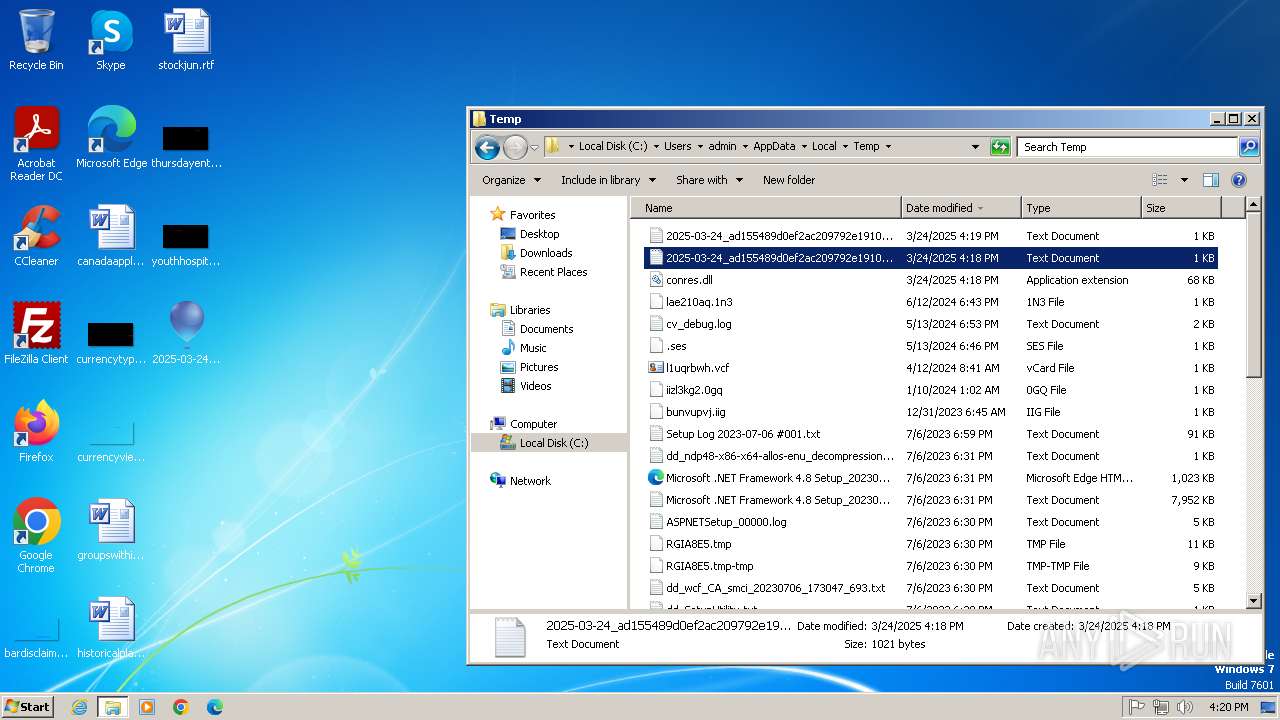Select Network in navigation pane
1280x720 pixels.
pyautogui.click(x=530, y=481)
